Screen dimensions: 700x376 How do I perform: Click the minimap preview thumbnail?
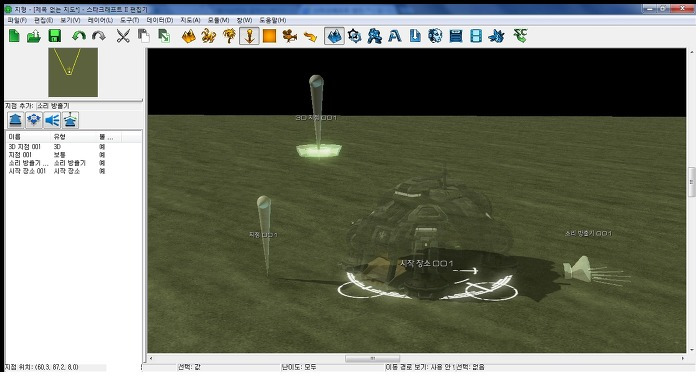[73, 72]
